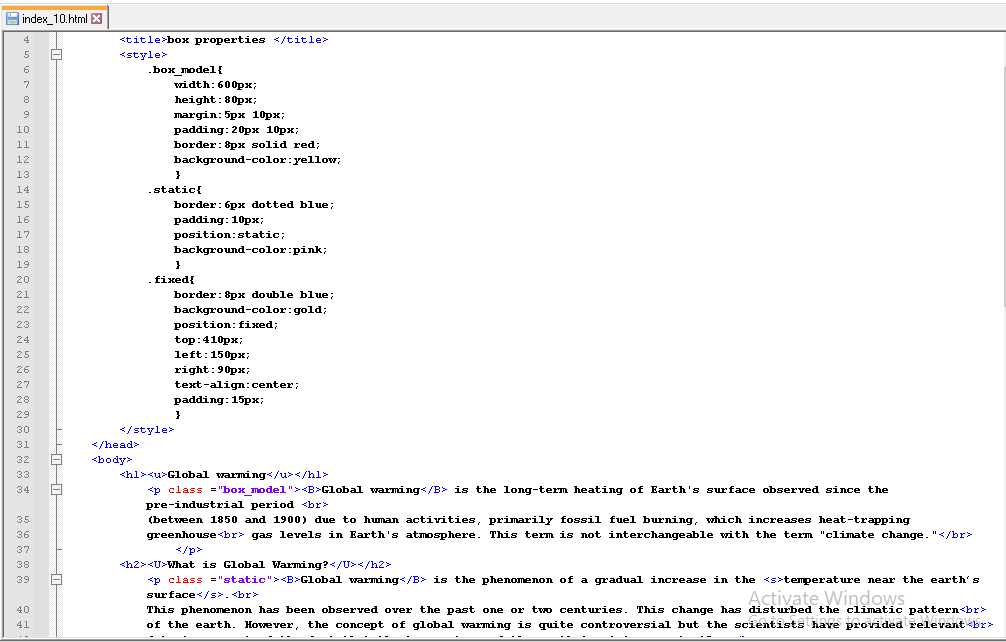The height and width of the screenshot is (642, 1006).
Task: Place cursor on position:fixed property
Action: pyautogui.click(x=226, y=325)
